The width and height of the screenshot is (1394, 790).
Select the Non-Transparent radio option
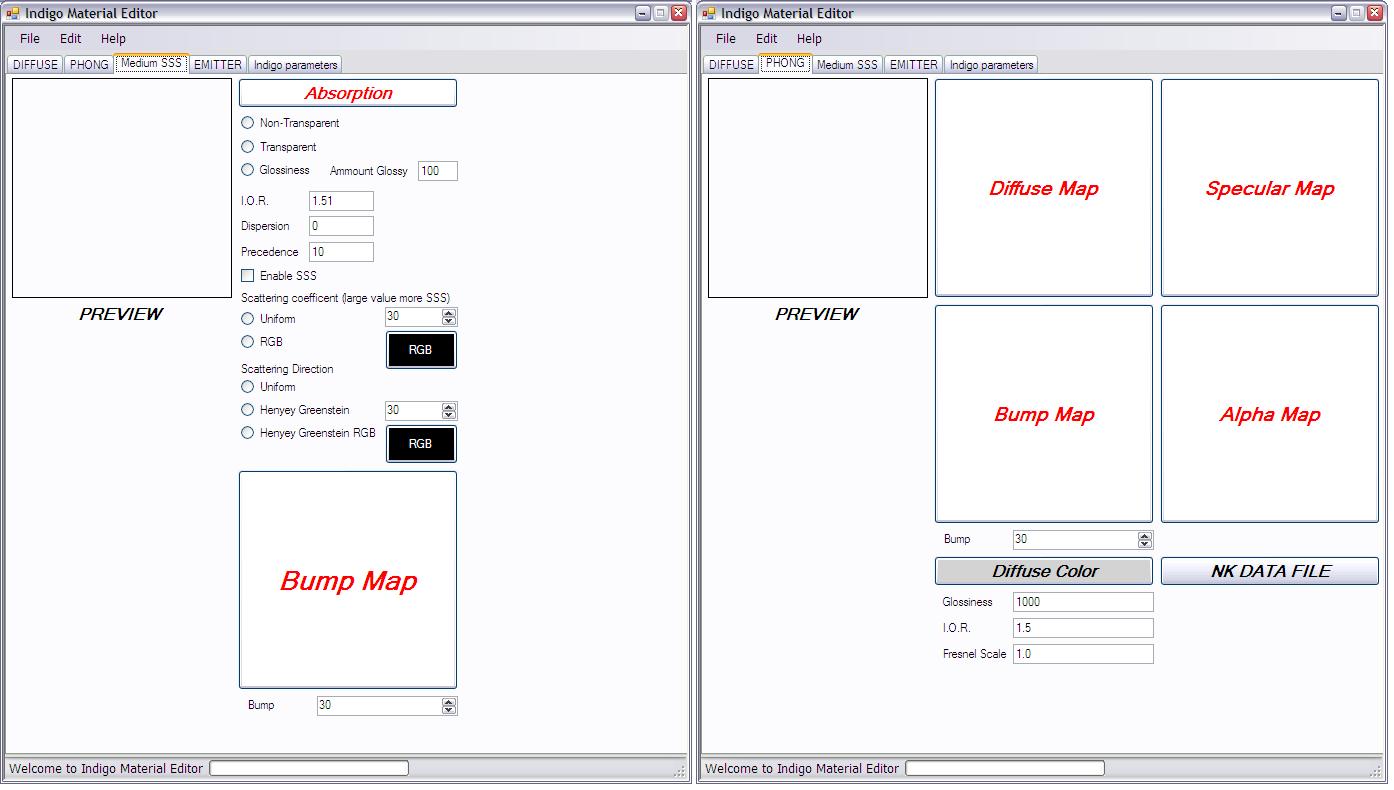pyautogui.click(x=248, y=123)
